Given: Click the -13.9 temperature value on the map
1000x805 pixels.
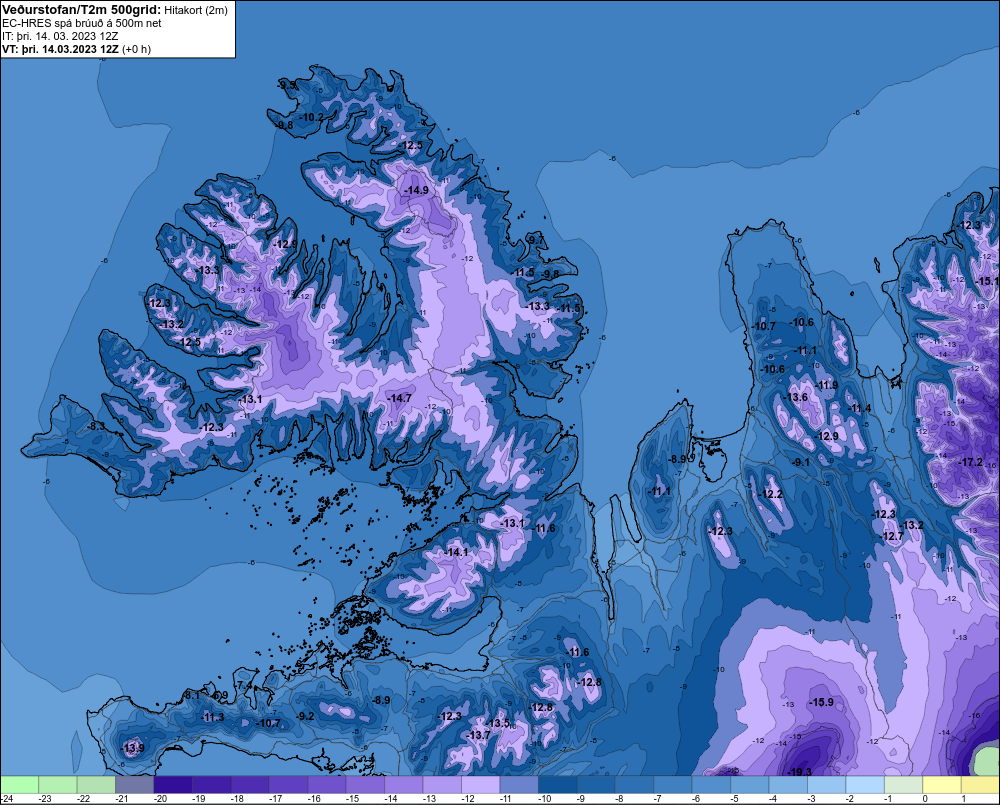Looking at the screenshot, I should (133, 748).
